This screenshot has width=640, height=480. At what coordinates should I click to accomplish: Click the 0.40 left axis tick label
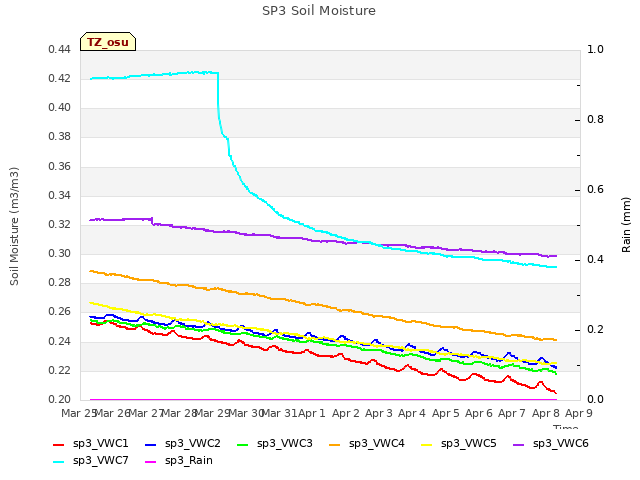click(x=60, y=108)
